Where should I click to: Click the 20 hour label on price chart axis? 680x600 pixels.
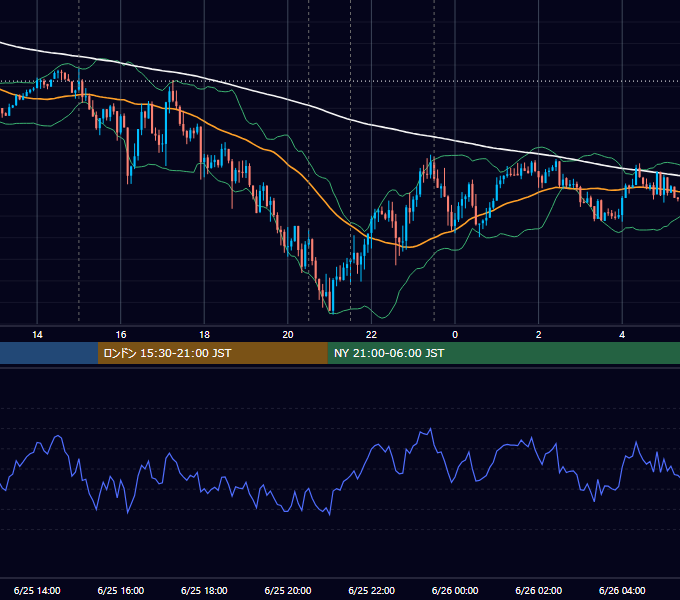[x=288, y=335]
